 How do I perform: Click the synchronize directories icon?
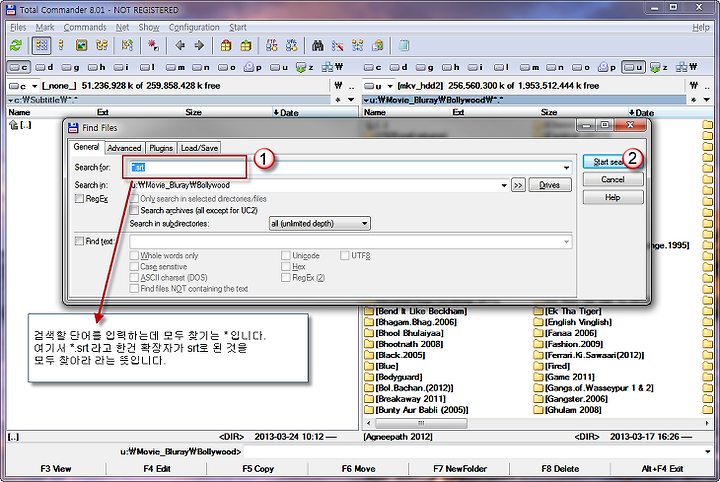[x=358, y=45]
